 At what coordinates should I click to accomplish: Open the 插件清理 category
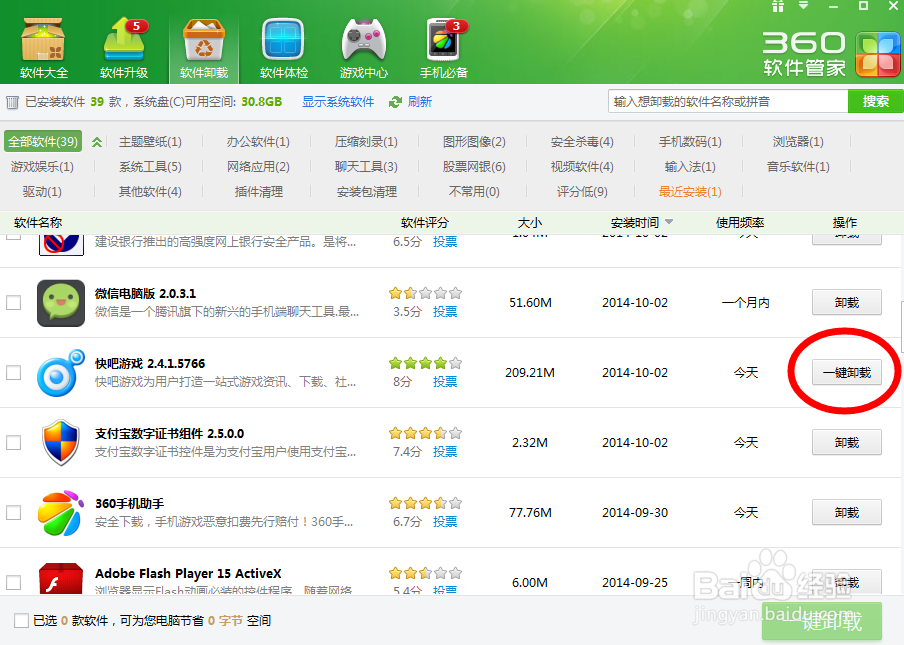[x=258, y=191]
